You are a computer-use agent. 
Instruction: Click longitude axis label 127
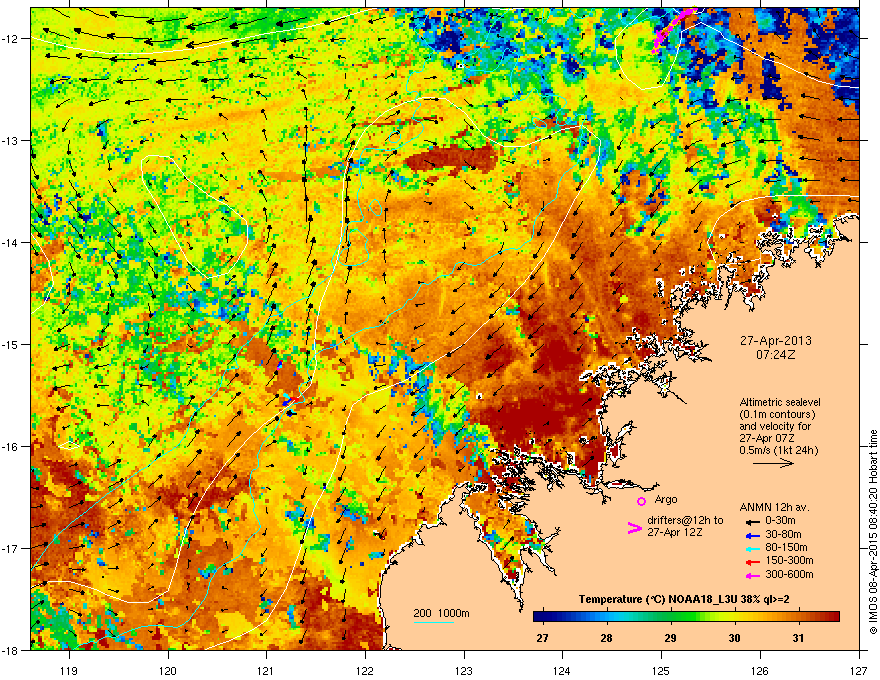[859, 670]
